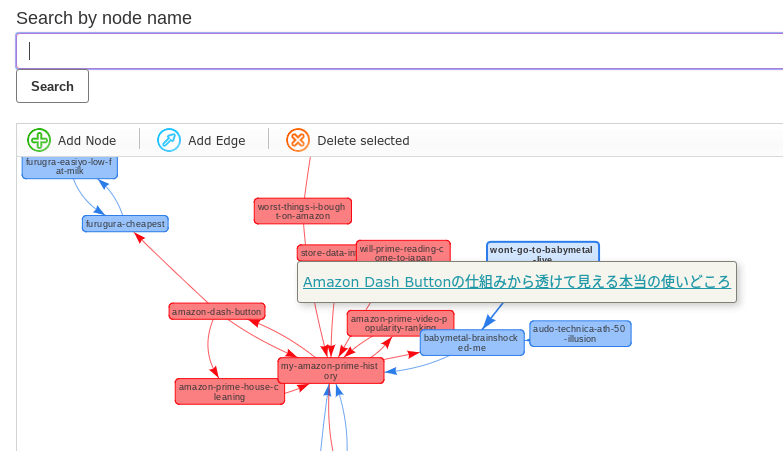Click the green Add Node plus icon
783x451 pixels.
39,140
